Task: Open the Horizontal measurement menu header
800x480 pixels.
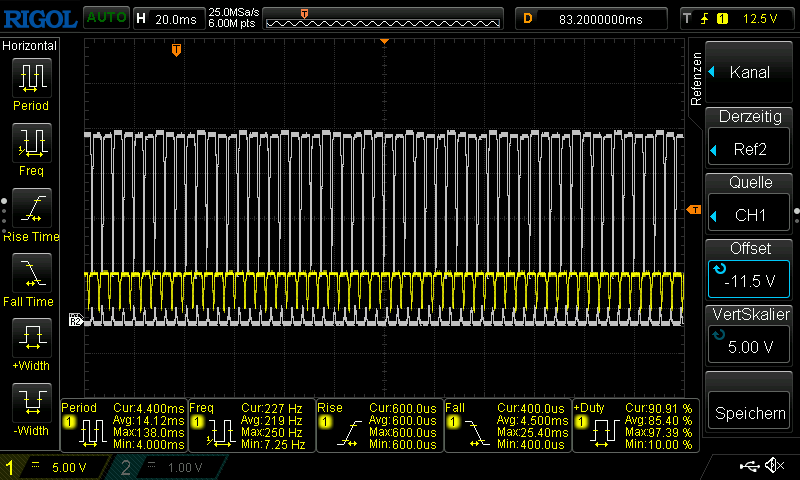Action: [30, 46]
